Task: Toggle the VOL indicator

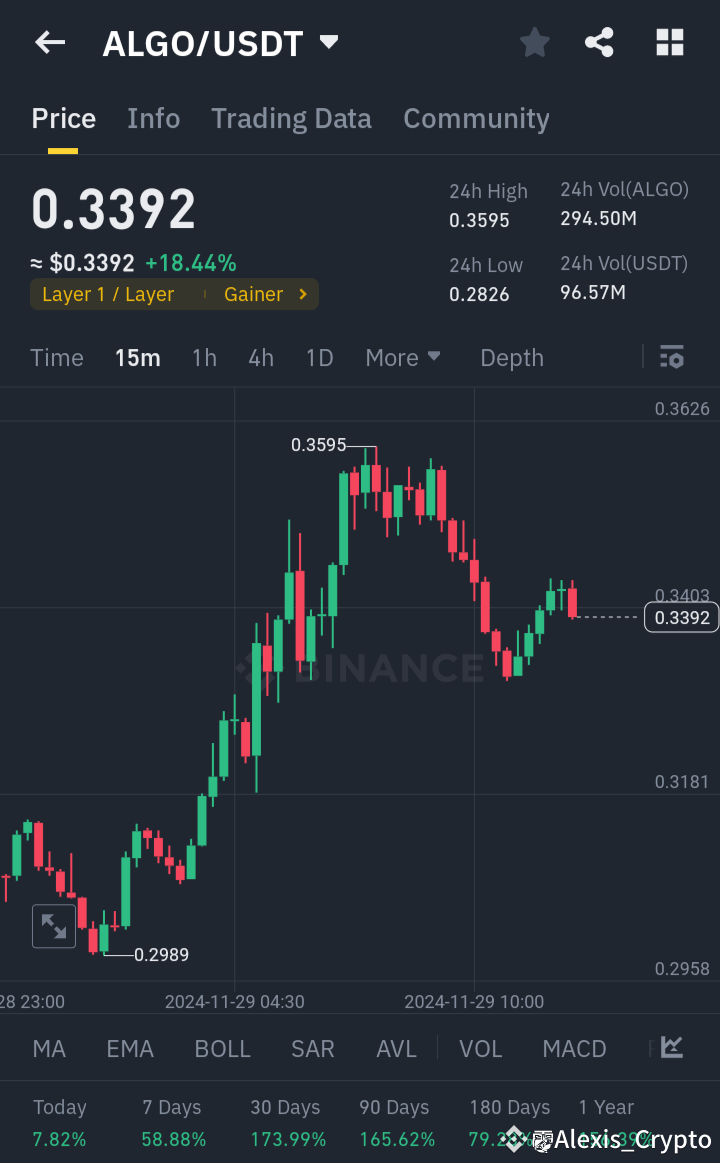Action: click(x=480, y=1048)
